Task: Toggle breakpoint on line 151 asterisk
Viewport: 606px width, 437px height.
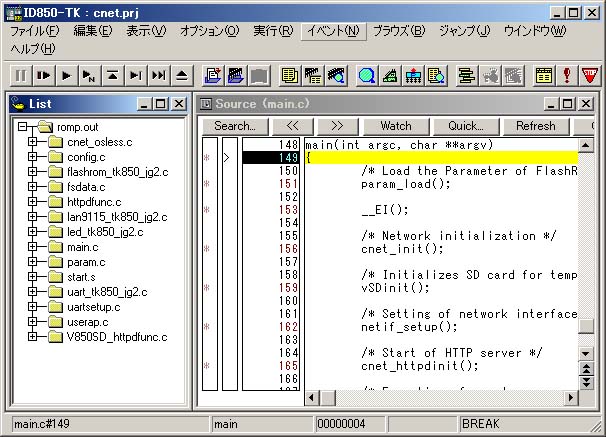Action: point(207,184)
